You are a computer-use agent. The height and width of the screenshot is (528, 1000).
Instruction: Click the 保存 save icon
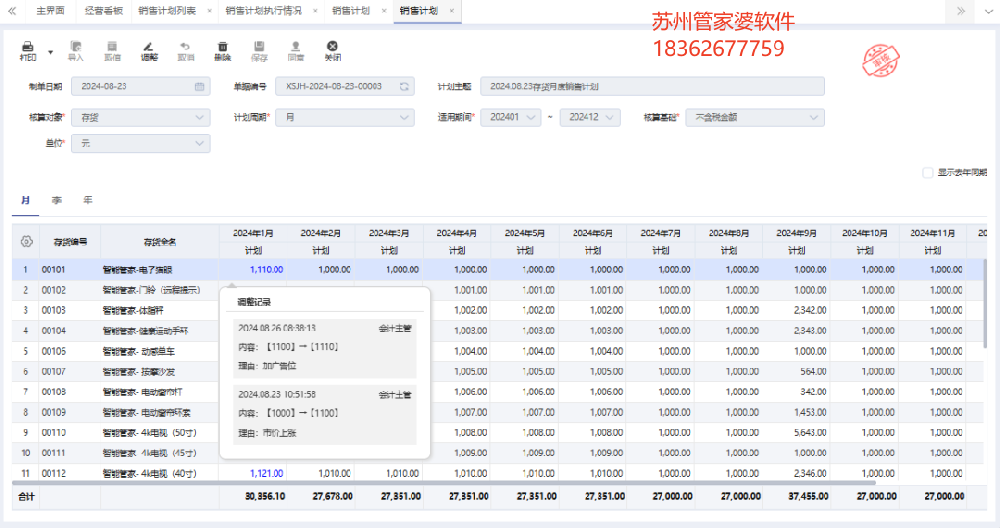tap(259, 47)
